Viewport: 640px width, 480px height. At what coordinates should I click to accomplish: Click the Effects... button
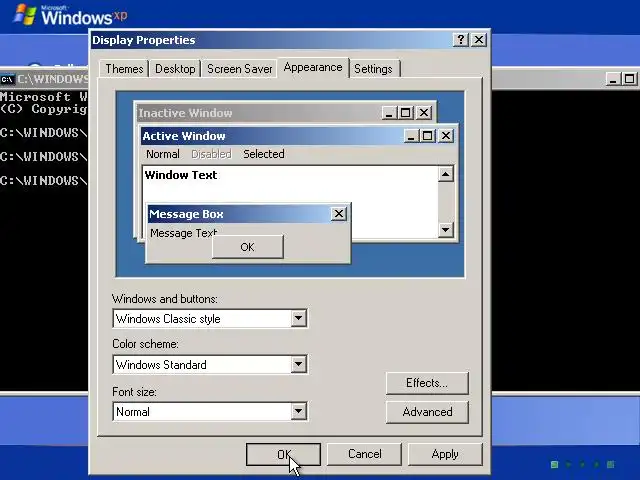click(x=427, y=383)
